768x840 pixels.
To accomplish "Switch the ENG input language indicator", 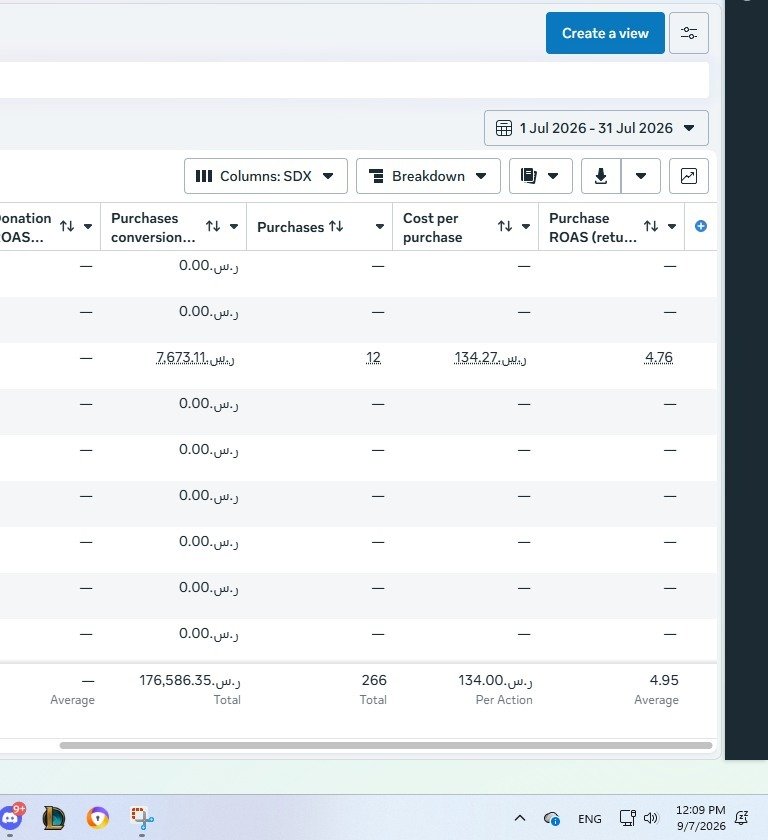I will coord(590,819).
